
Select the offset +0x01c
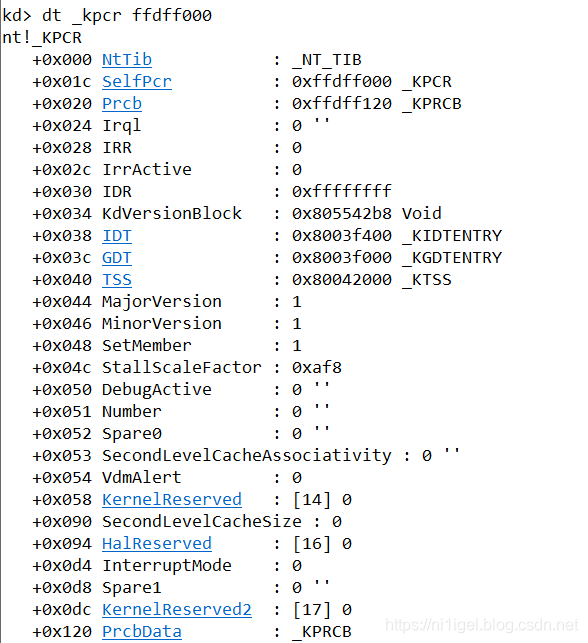pyautogui.click(x=62, y=82)
